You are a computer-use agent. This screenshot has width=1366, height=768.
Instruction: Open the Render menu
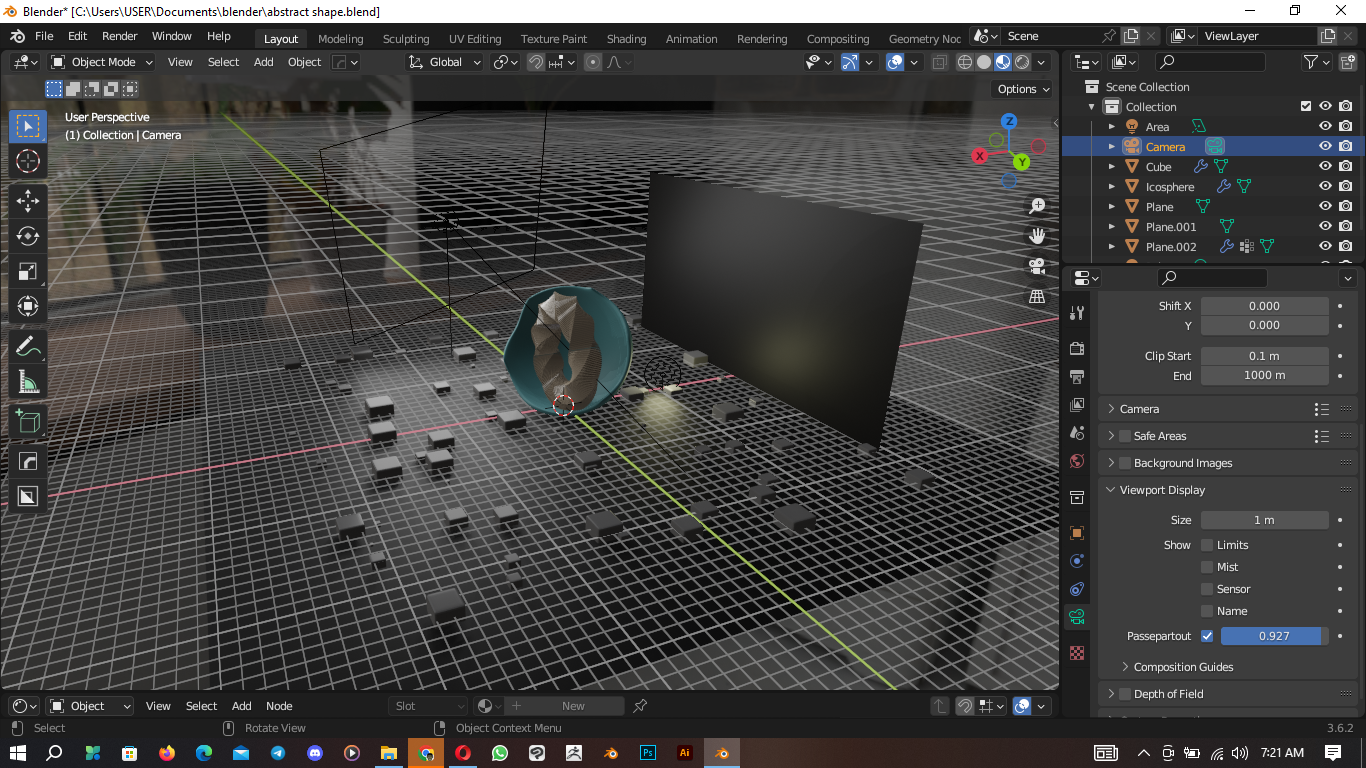point(120,36)
